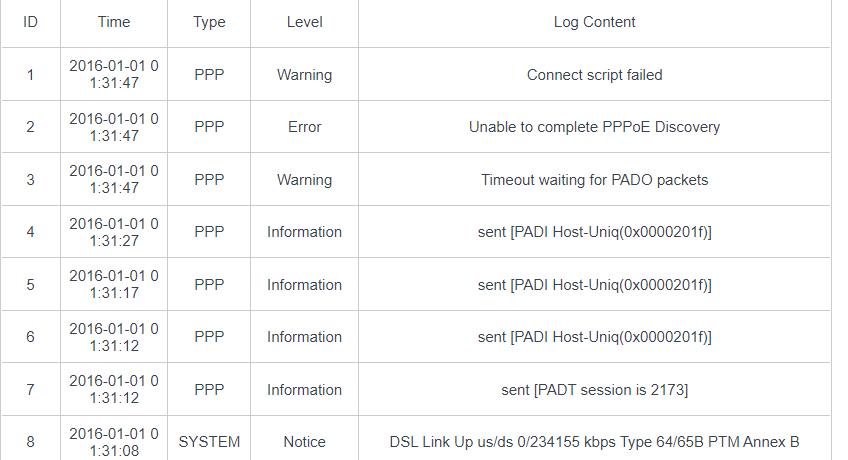Click the Error level cell in row 2
The height and width of the screenshot is (460, 848).
click(304, 127)
